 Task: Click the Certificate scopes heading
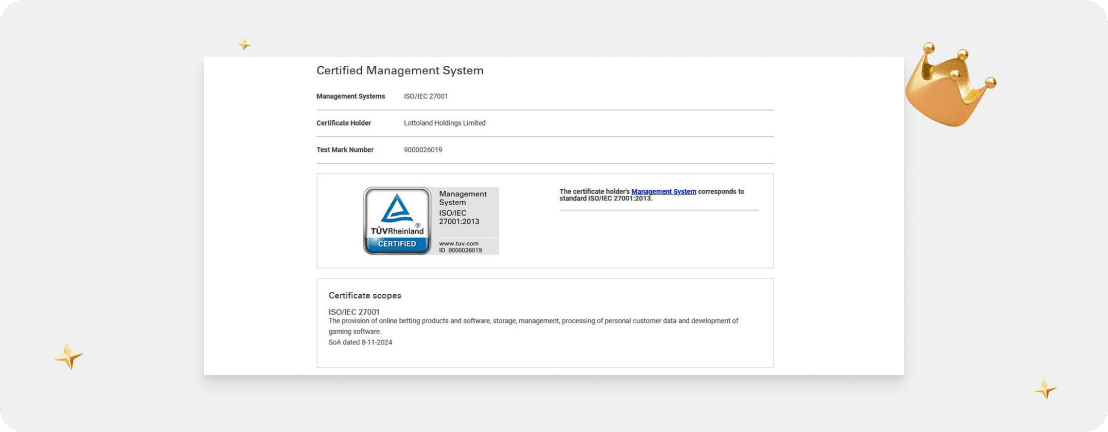pos(365,296)
